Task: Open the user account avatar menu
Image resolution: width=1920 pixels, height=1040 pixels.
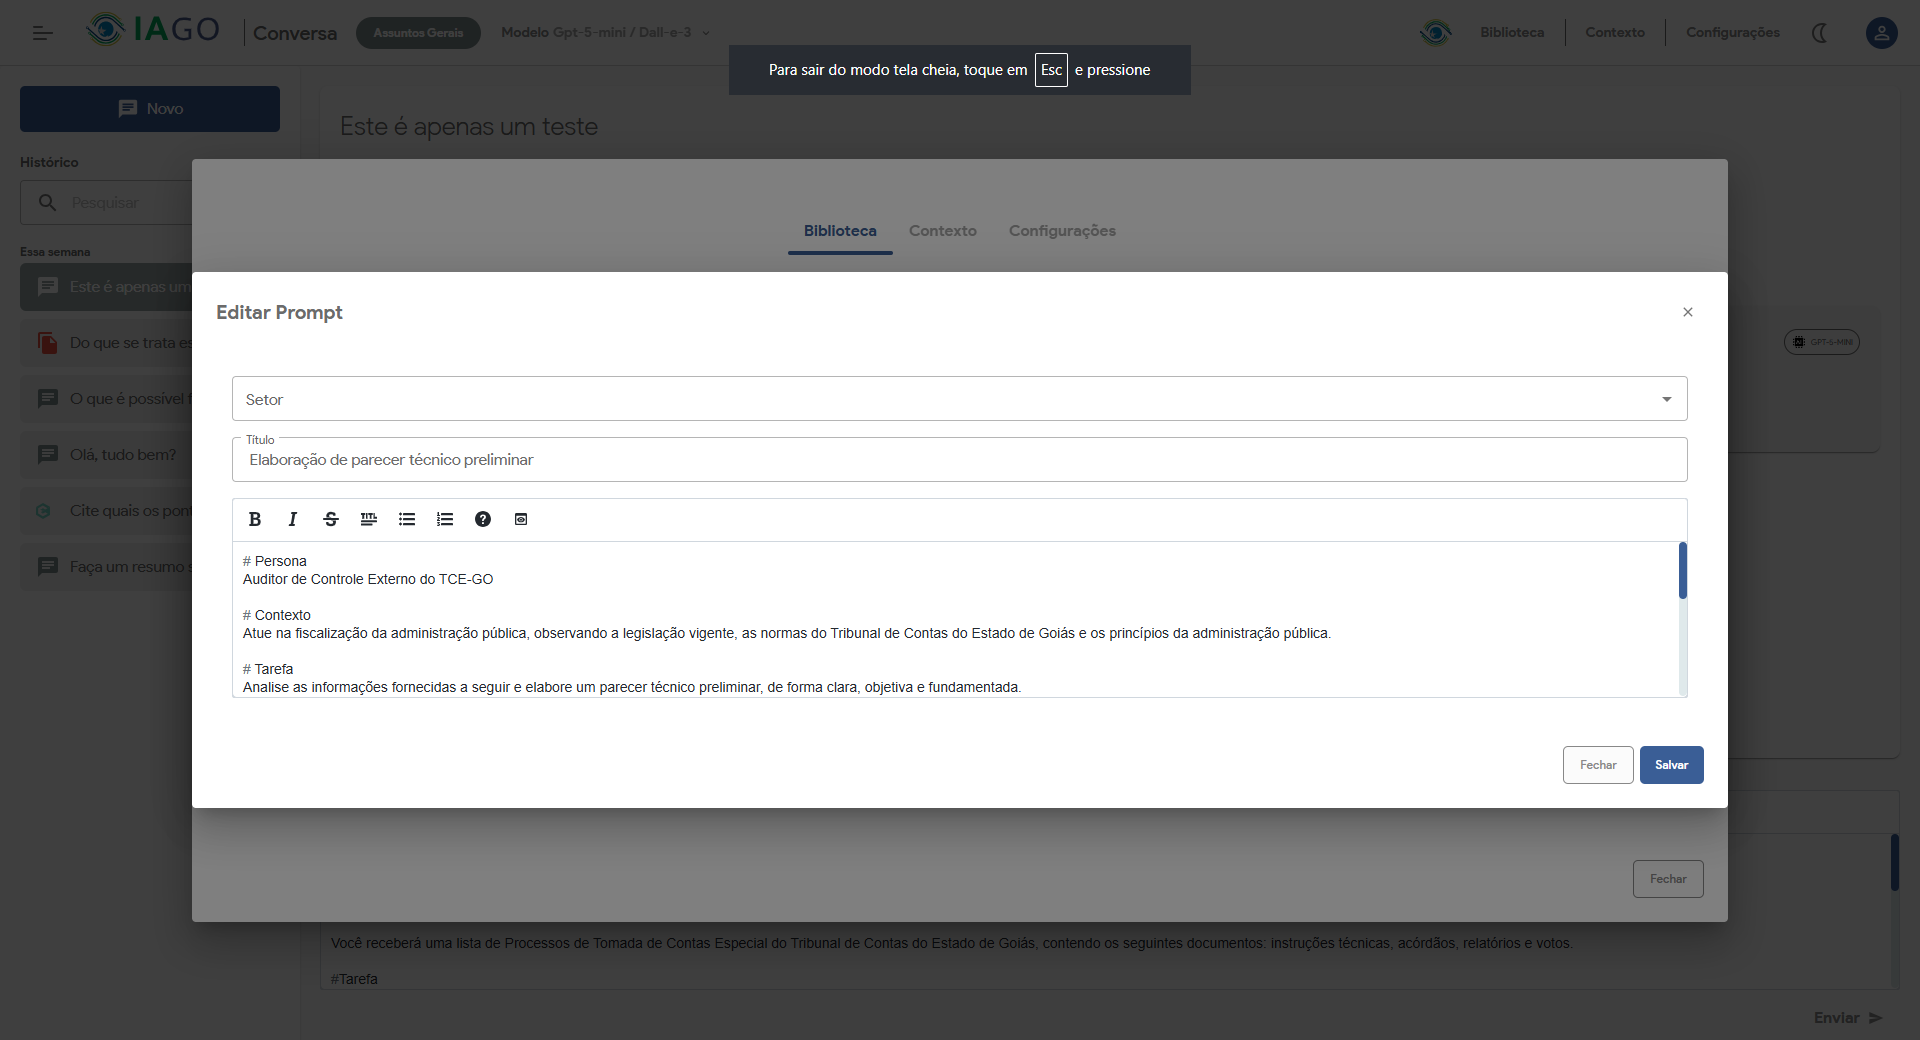Action: click(x=1881, y=33)
